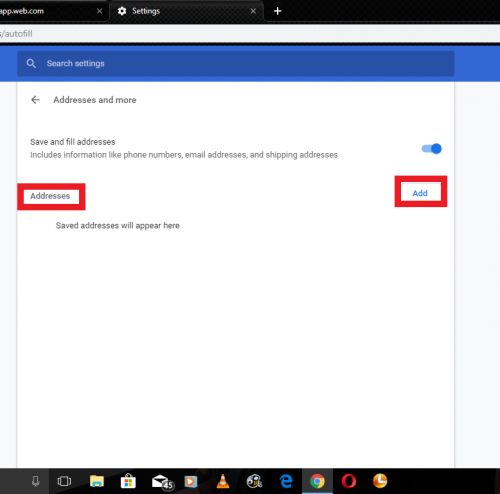This screenshot has width=500, height=494.
Task: Click the Chrome icon in taskbar
Action: coord(317,481)
